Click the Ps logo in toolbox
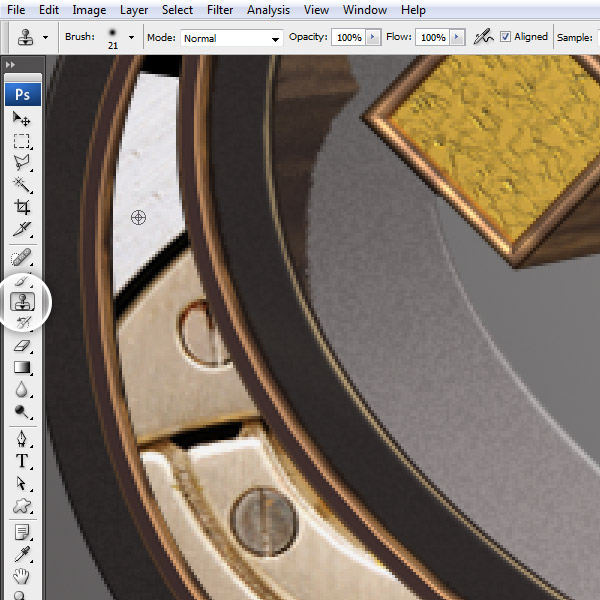The height and width of the screenshot is (600, 600). (23, 94)
